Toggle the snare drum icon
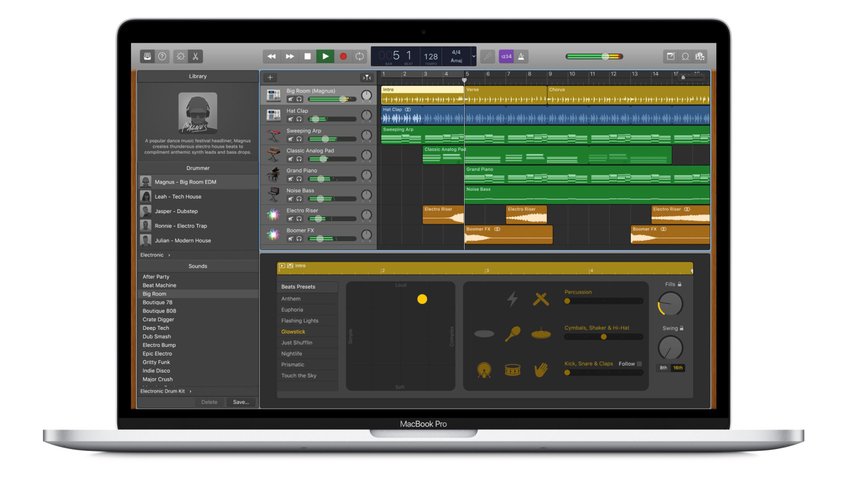 pos(512,370)
